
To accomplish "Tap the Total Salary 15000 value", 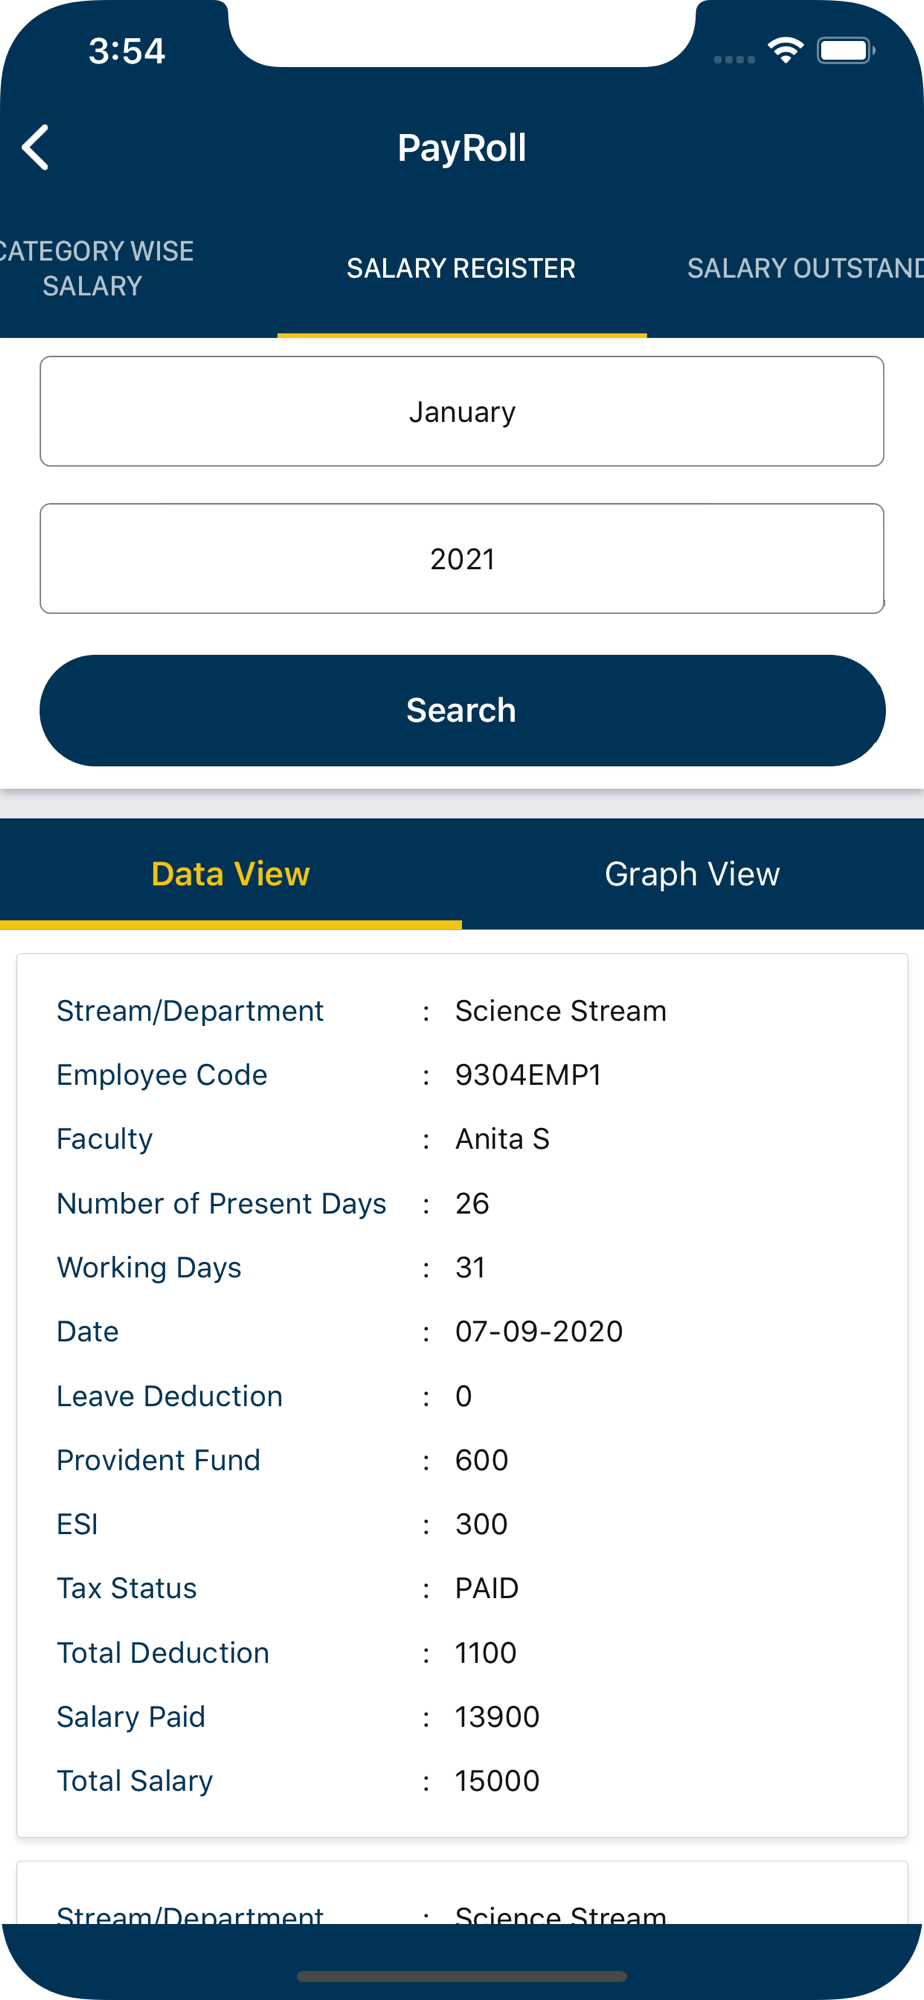I will 497,1781.
